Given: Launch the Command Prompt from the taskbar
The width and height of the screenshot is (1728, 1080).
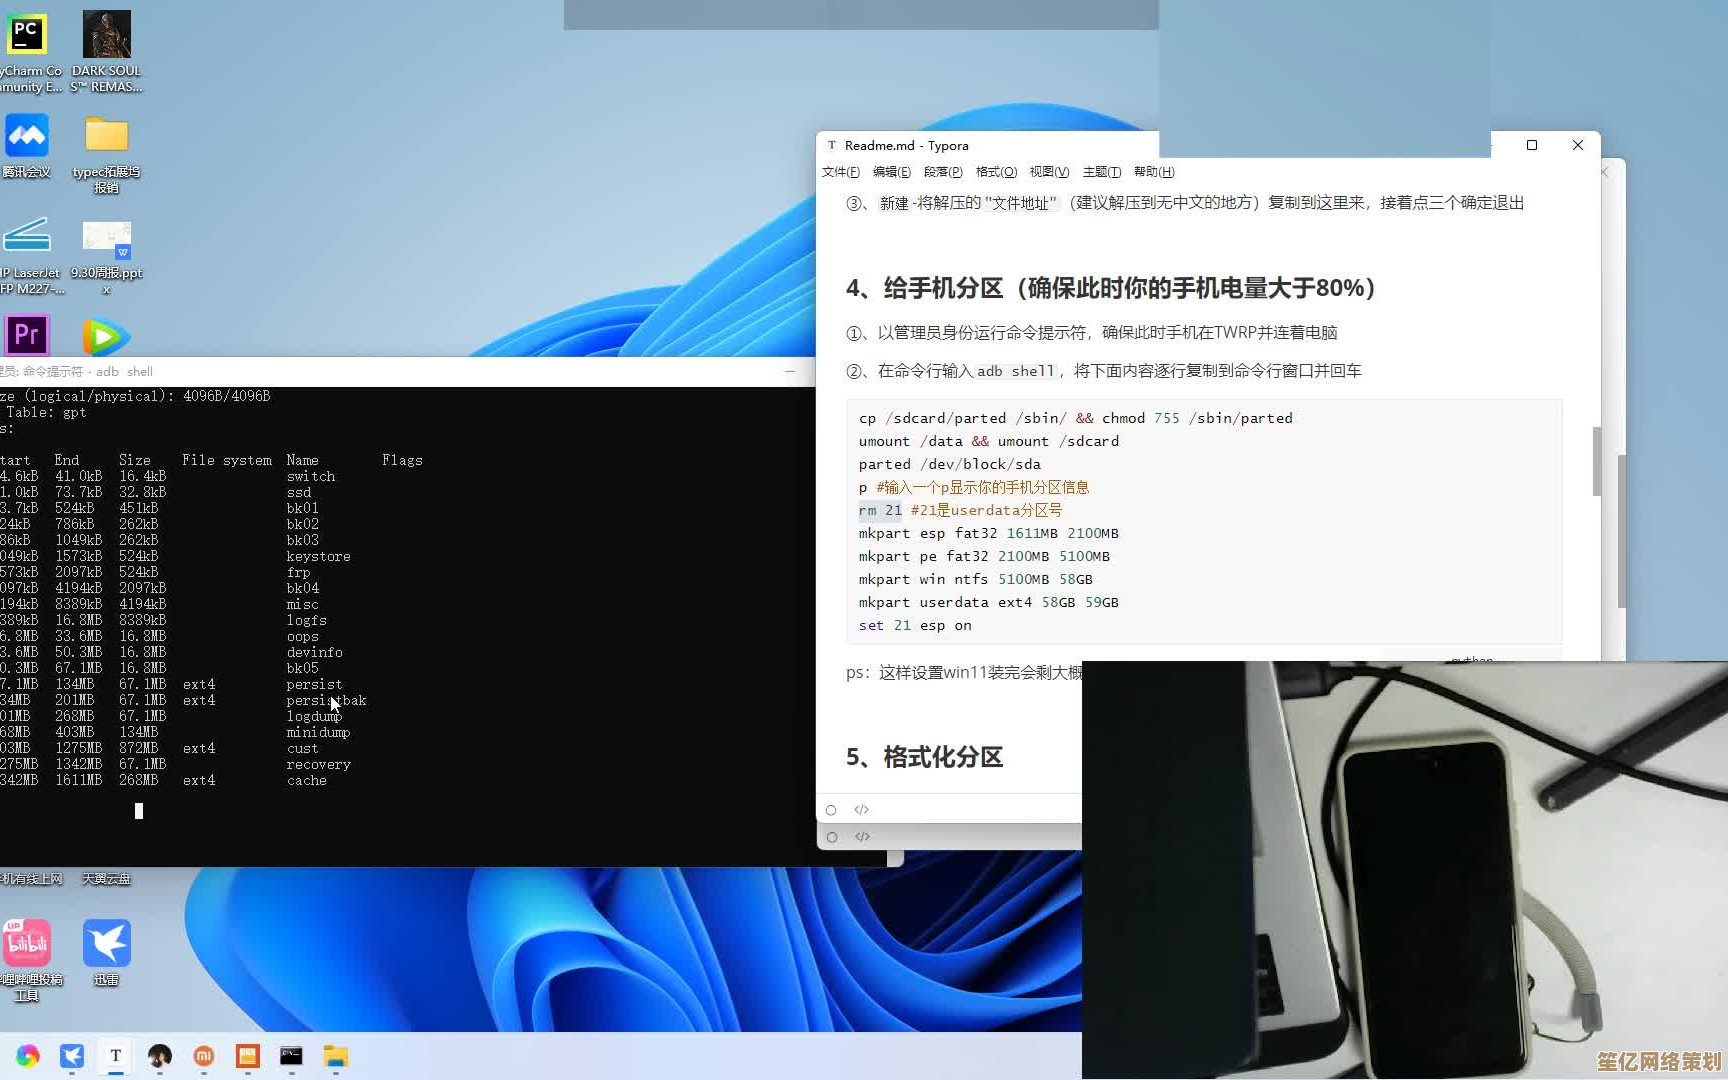Looking at the screenshot, I should [291, 1055].
